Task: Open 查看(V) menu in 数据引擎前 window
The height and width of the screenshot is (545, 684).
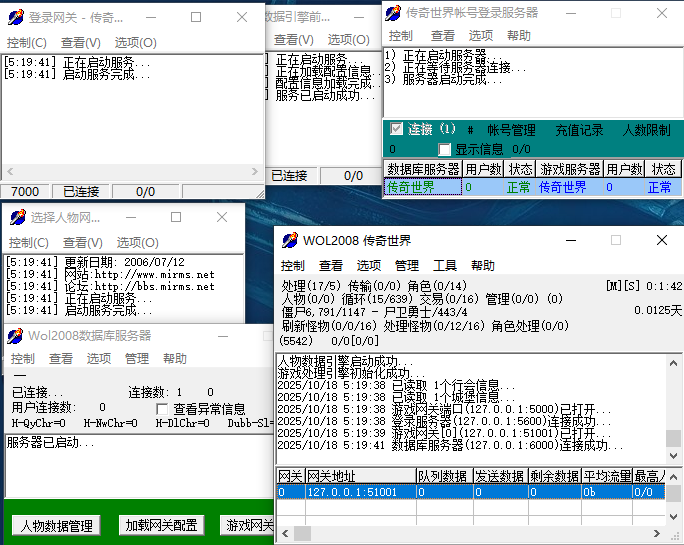Action: coord(294,40)
